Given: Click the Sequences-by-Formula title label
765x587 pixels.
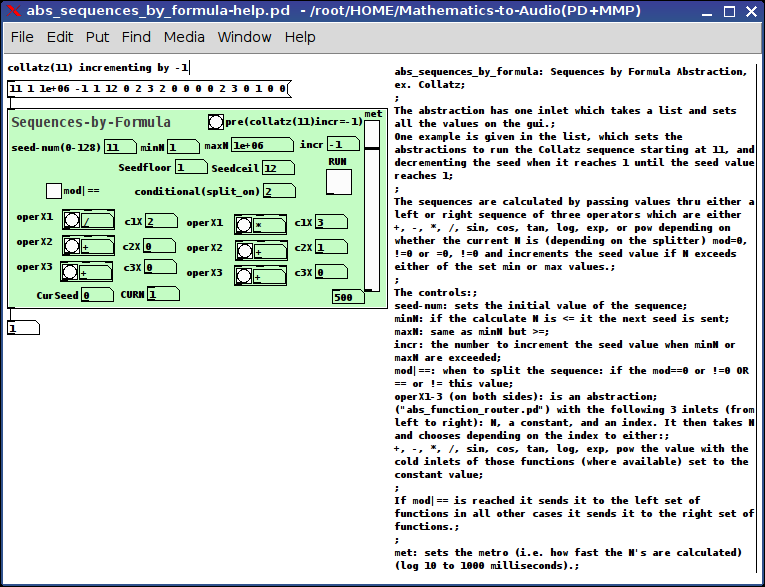Looking at the screenshot, I should click(91, 122).
